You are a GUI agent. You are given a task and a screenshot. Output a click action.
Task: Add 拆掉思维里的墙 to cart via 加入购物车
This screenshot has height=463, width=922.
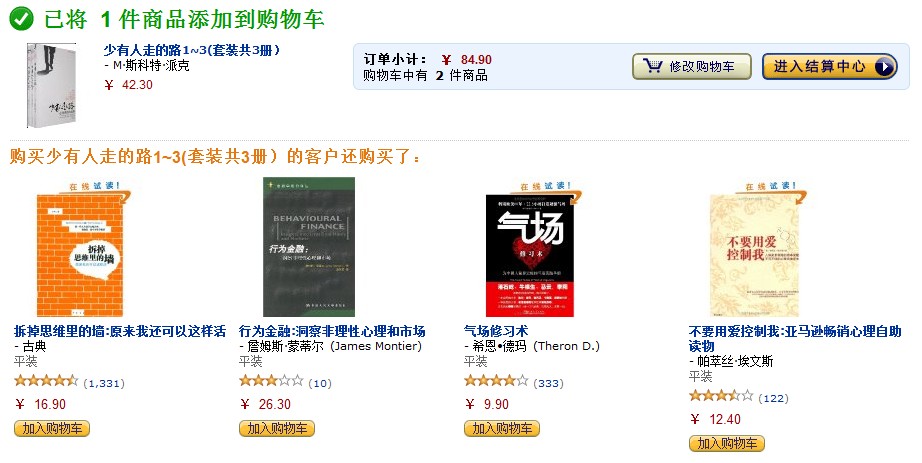52,428
